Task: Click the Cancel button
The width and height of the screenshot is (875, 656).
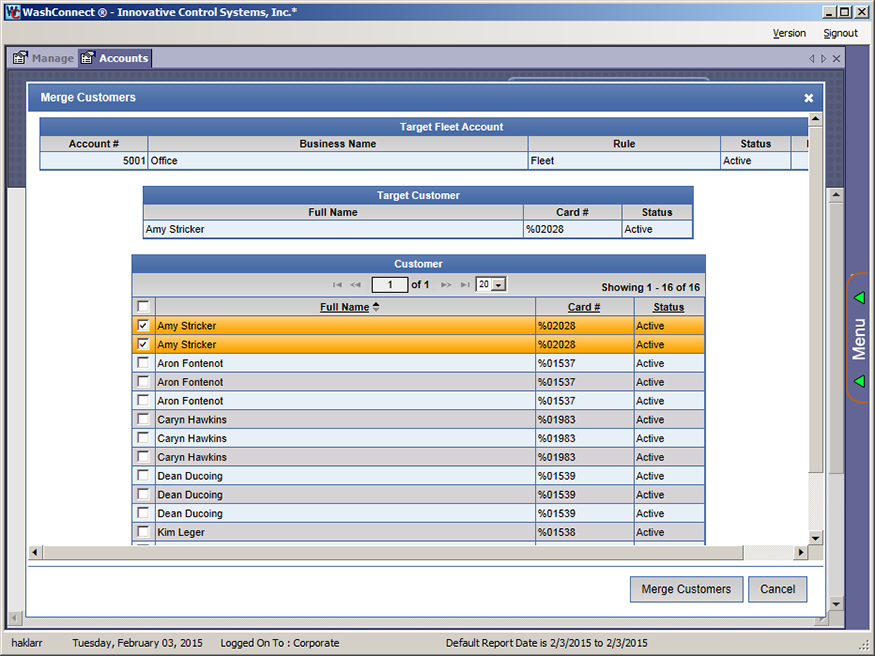Action: (777, 589)
